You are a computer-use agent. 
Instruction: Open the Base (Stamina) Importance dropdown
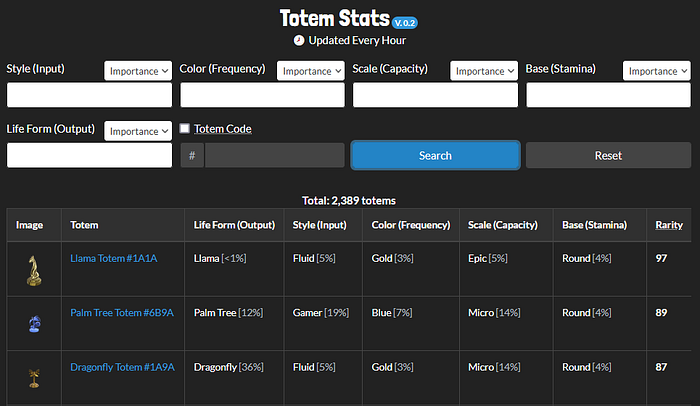tap(657, 71)
